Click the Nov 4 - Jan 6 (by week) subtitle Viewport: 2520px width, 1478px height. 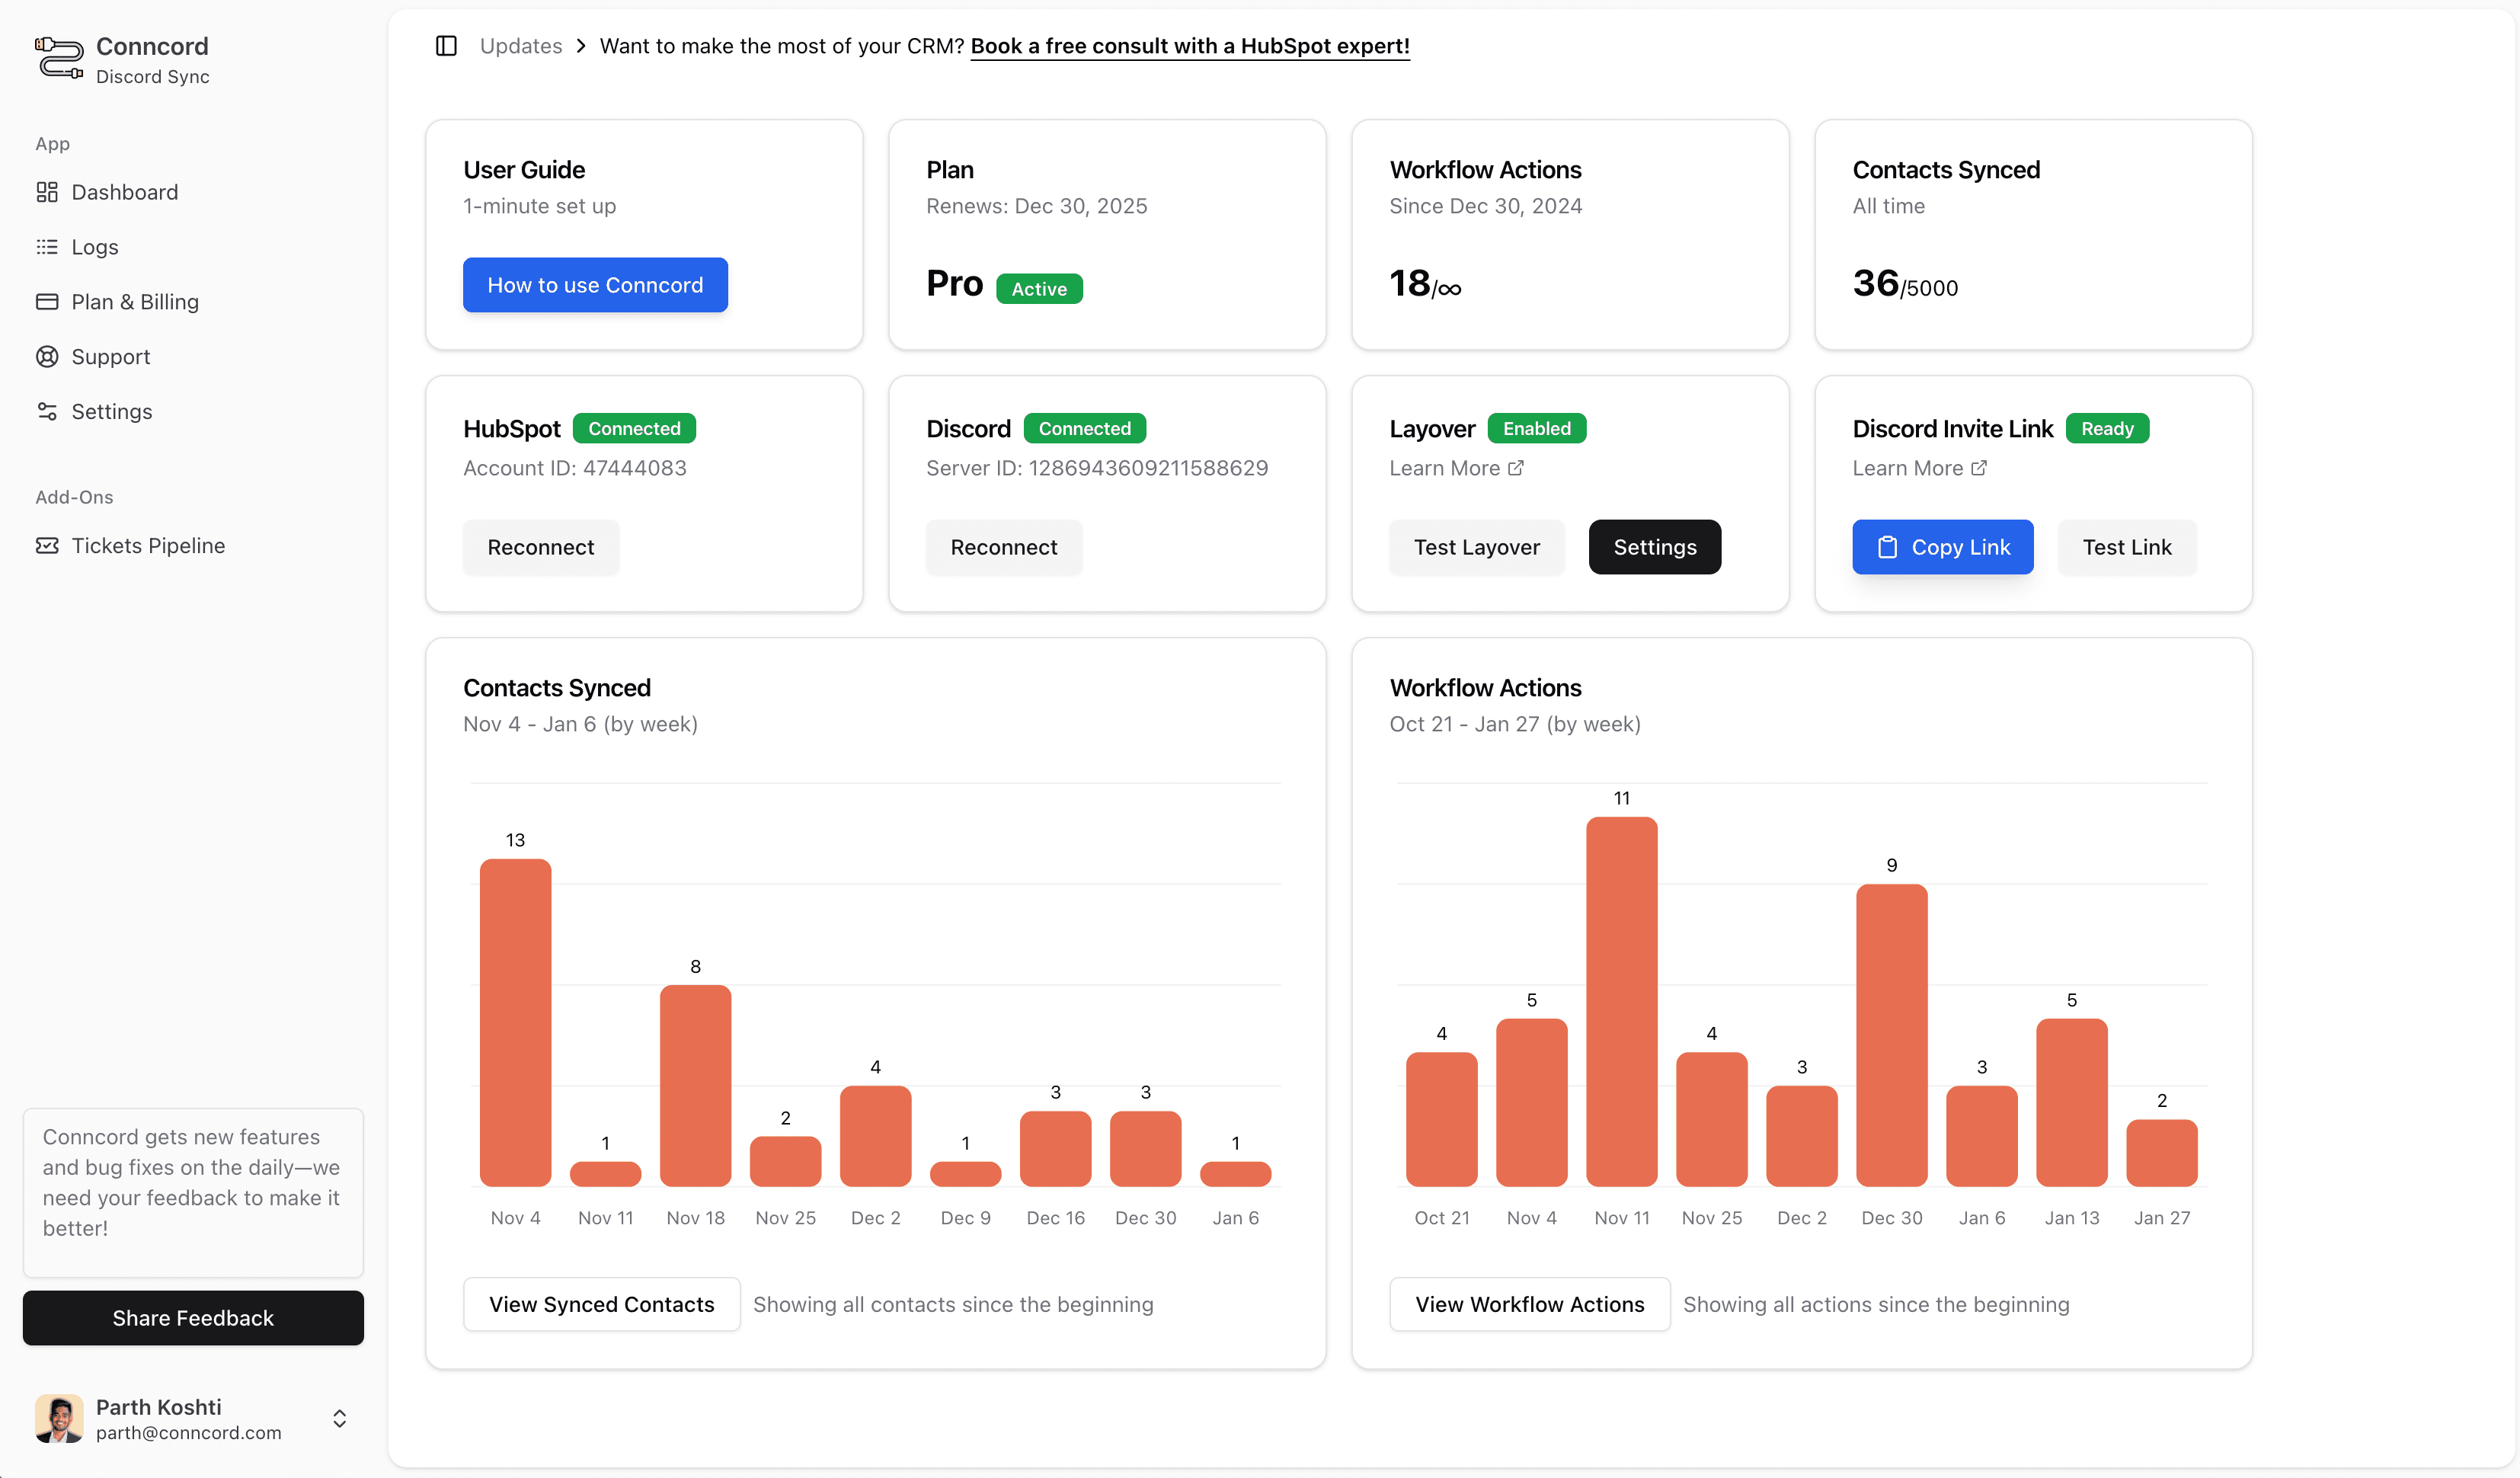(580, 724)
